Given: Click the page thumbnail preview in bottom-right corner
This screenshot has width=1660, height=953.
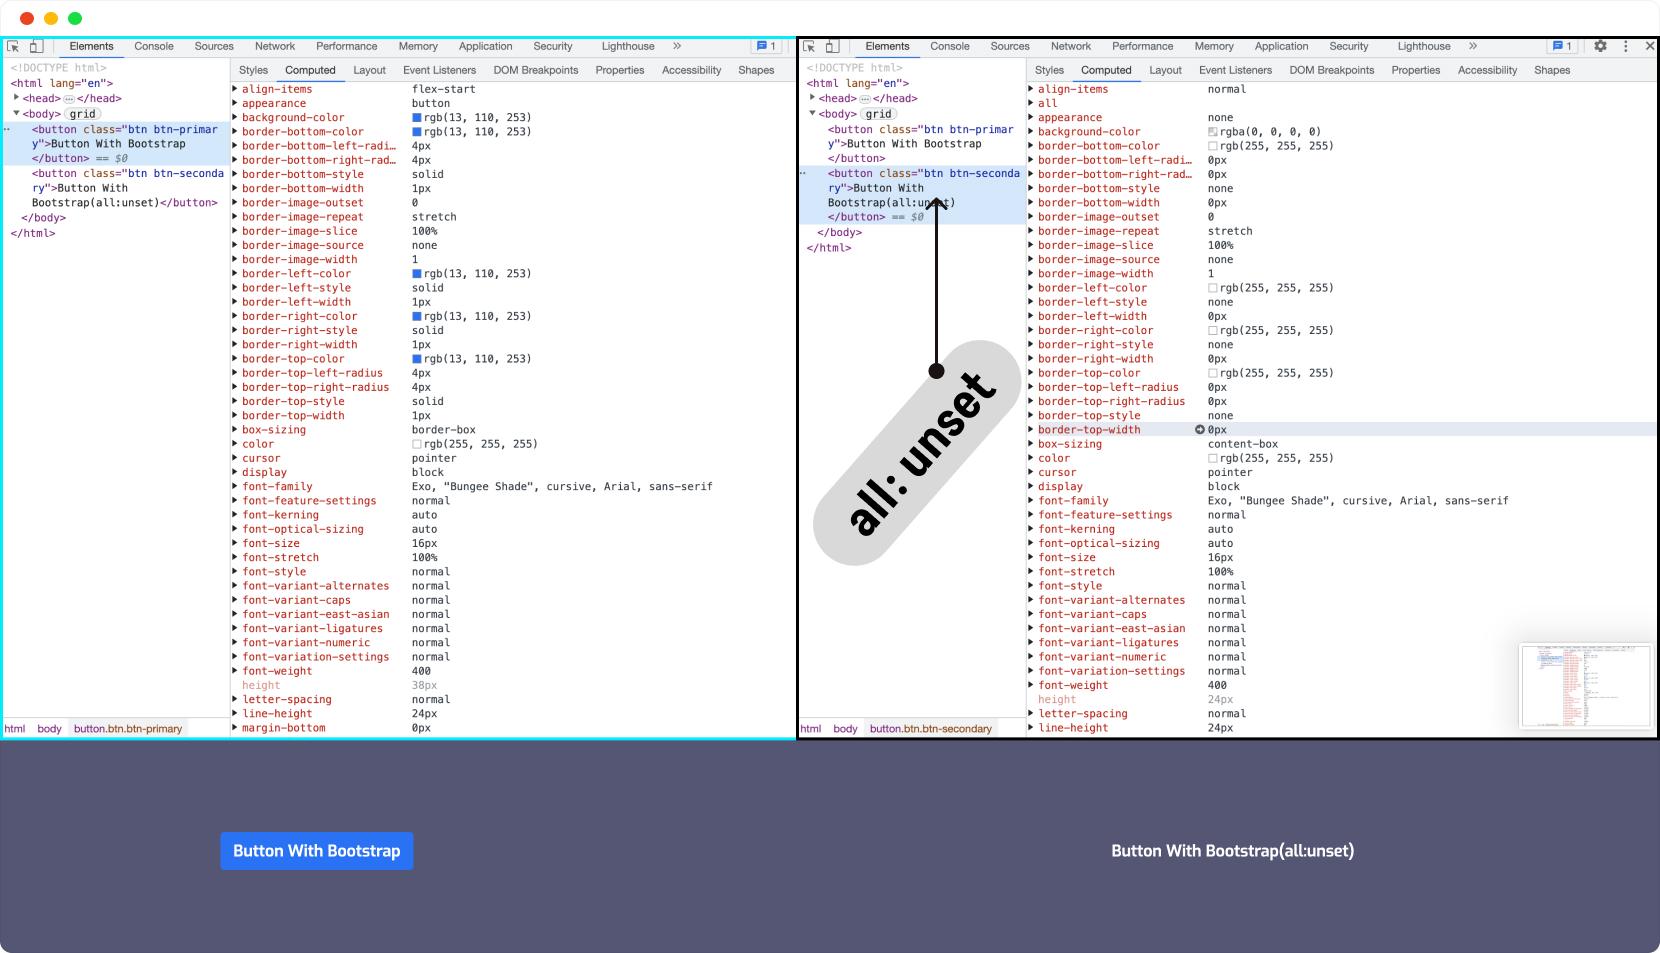Looking at the screenshot, I should pos(1585,686).
